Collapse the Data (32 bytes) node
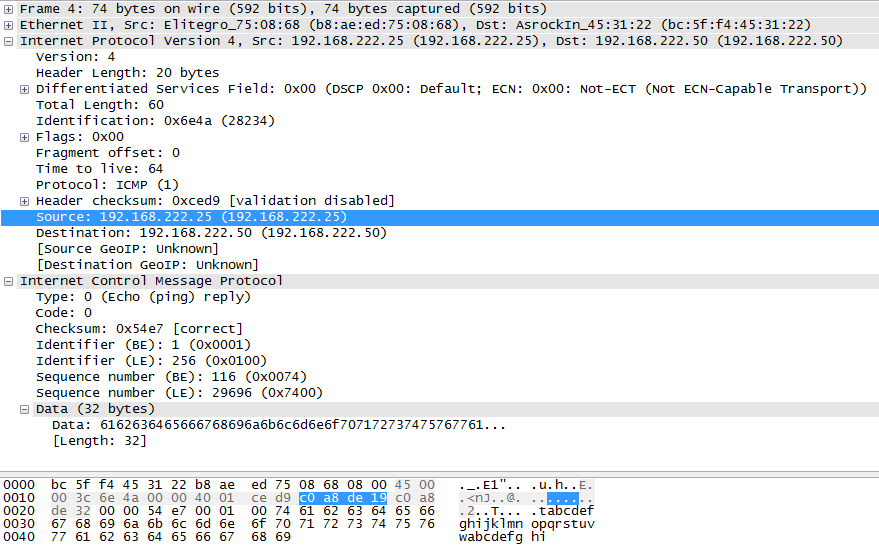Image resolution: width=879 pixels, height=549 pixels. (x=24, y=409)
